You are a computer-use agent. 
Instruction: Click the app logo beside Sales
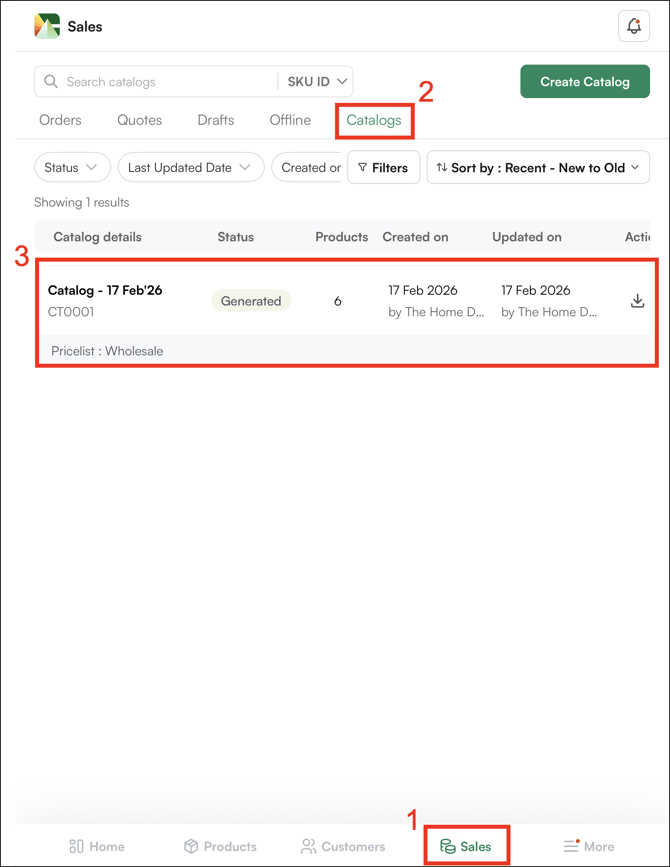47,27
